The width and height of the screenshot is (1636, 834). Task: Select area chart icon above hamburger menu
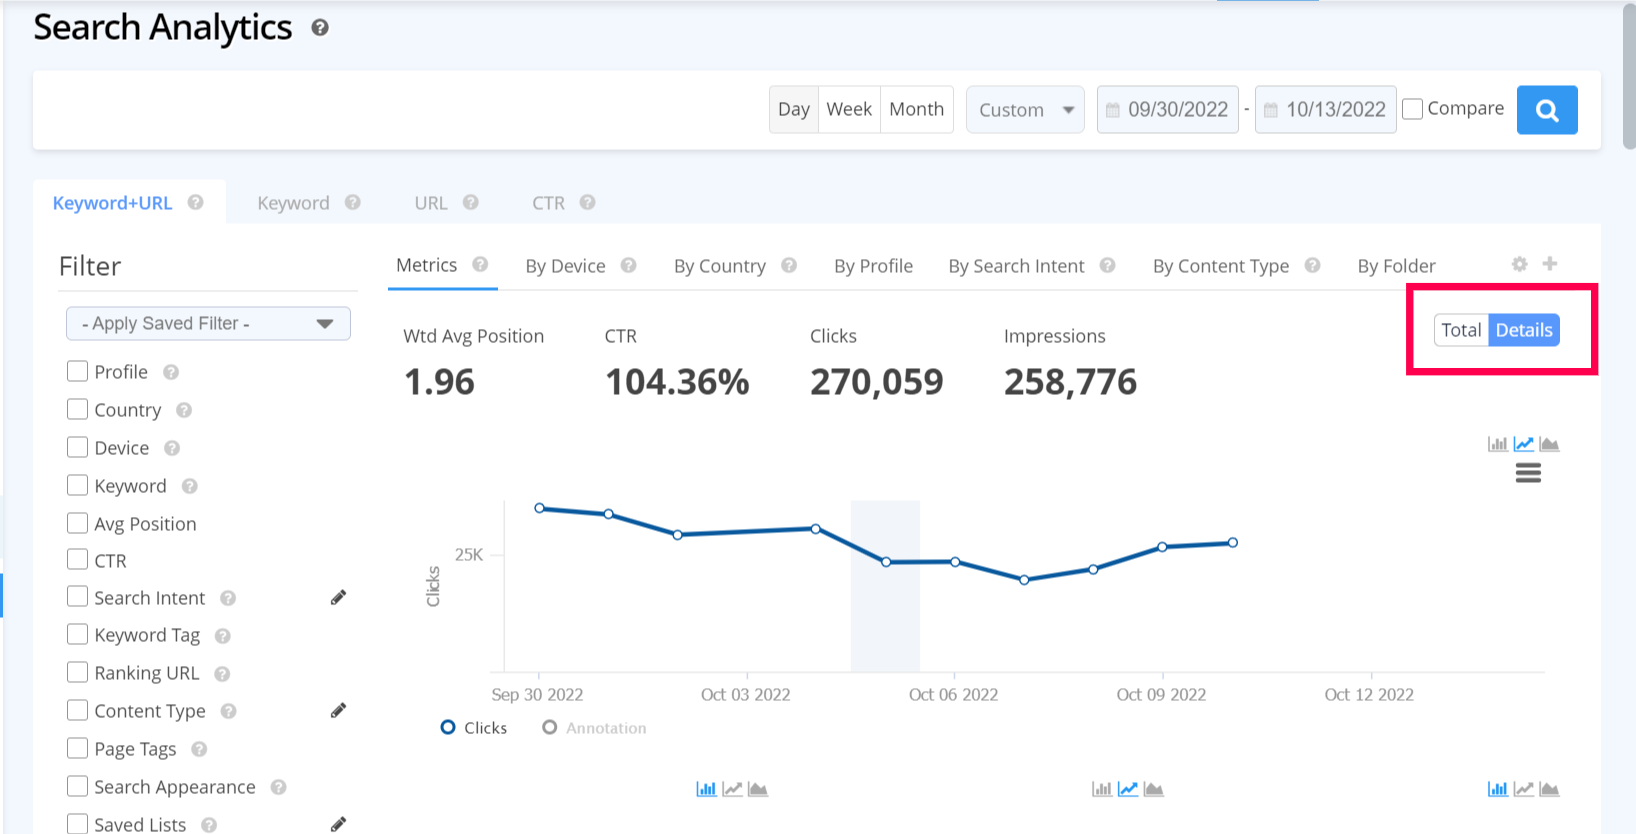point(1549,444)
